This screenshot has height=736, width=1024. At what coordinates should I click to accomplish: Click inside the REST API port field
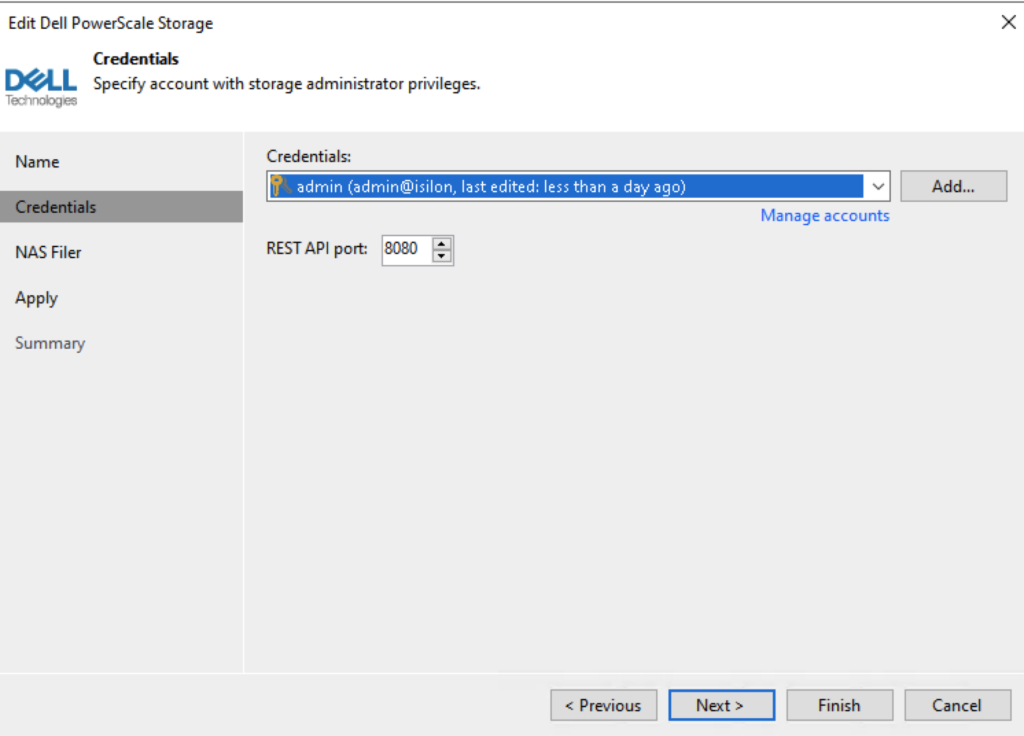404,250
